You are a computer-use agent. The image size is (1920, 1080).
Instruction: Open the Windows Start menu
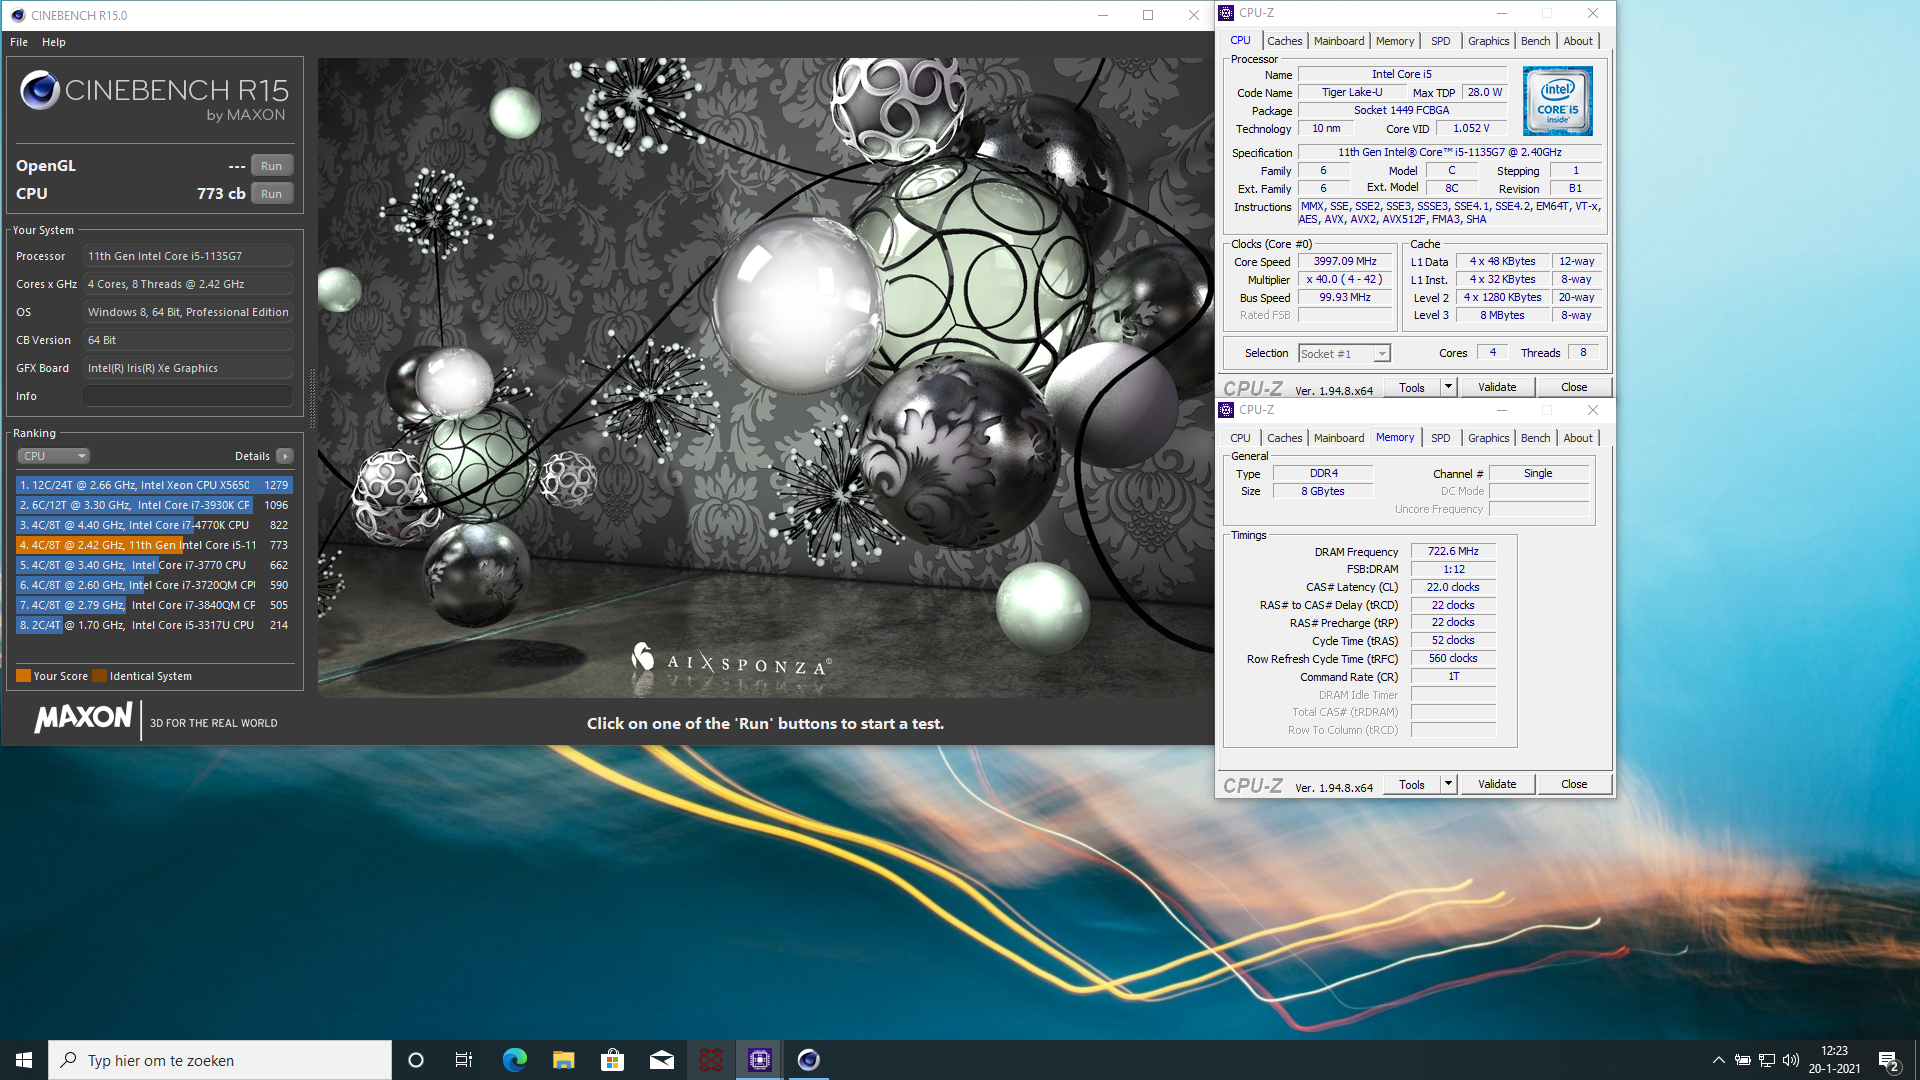24,1060
